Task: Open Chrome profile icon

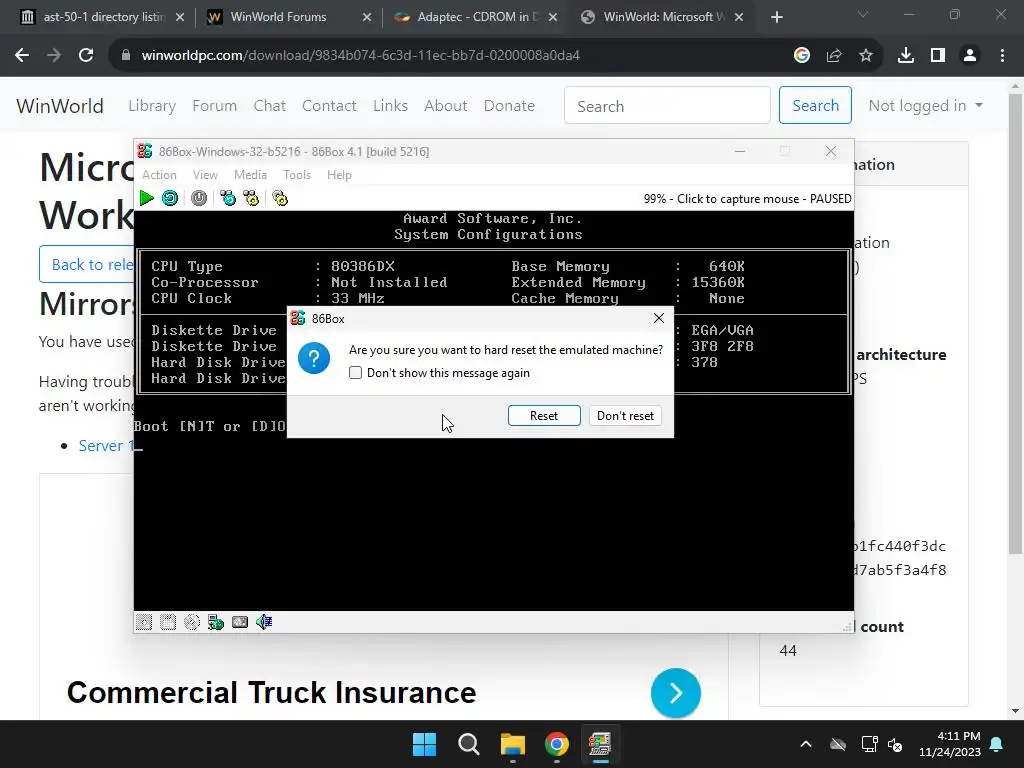Action: pos(970,56)
